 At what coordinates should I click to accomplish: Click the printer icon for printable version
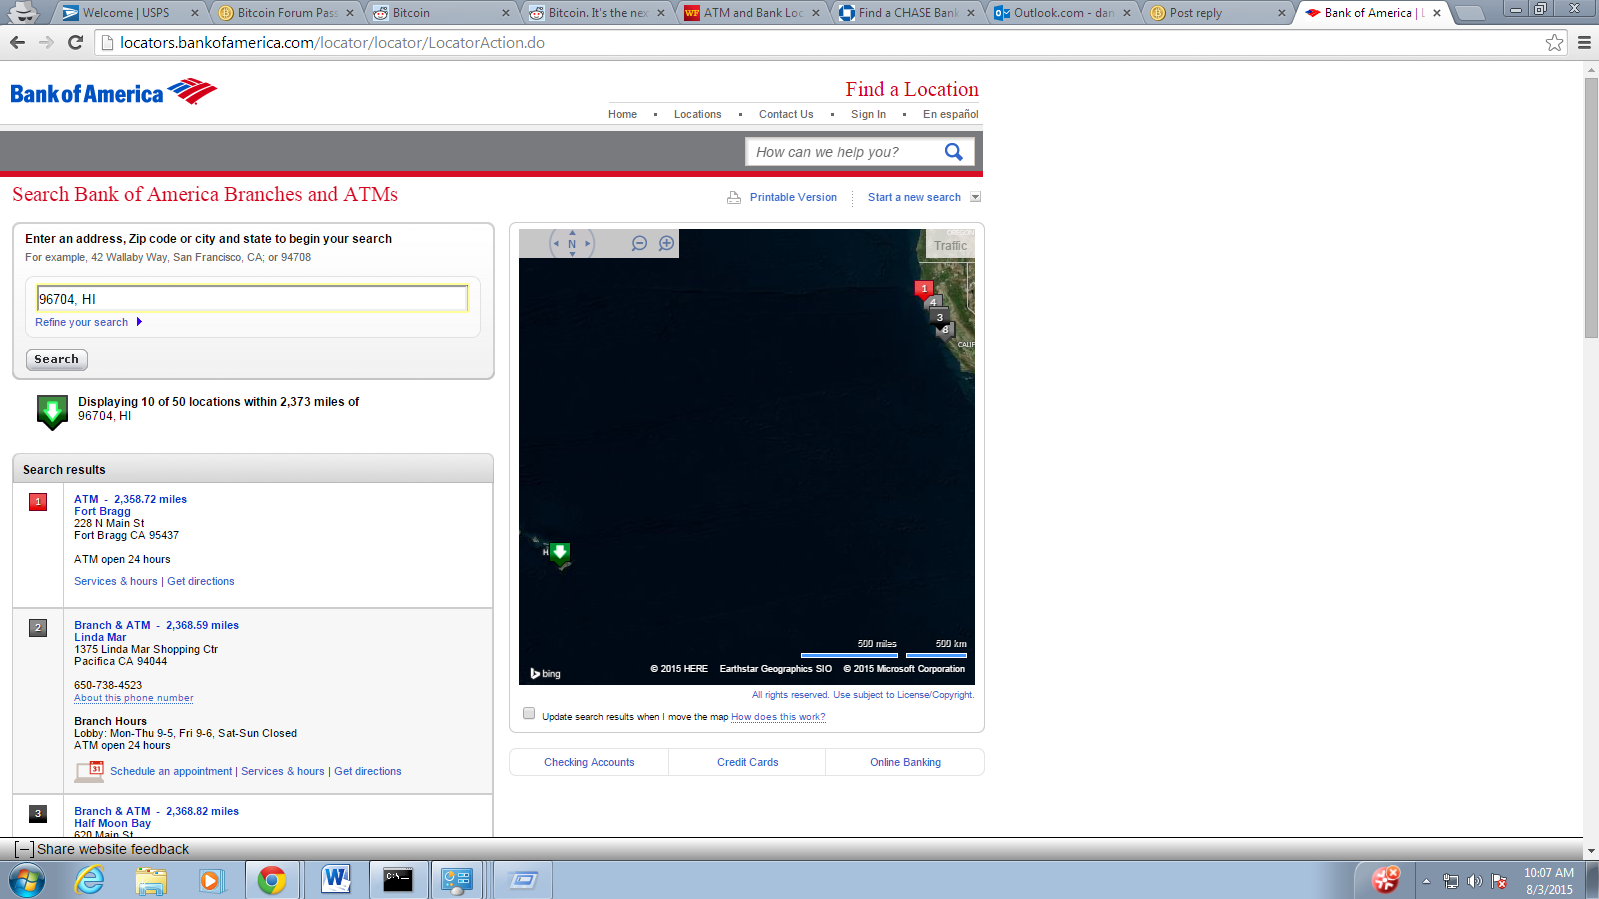(734, 197)
